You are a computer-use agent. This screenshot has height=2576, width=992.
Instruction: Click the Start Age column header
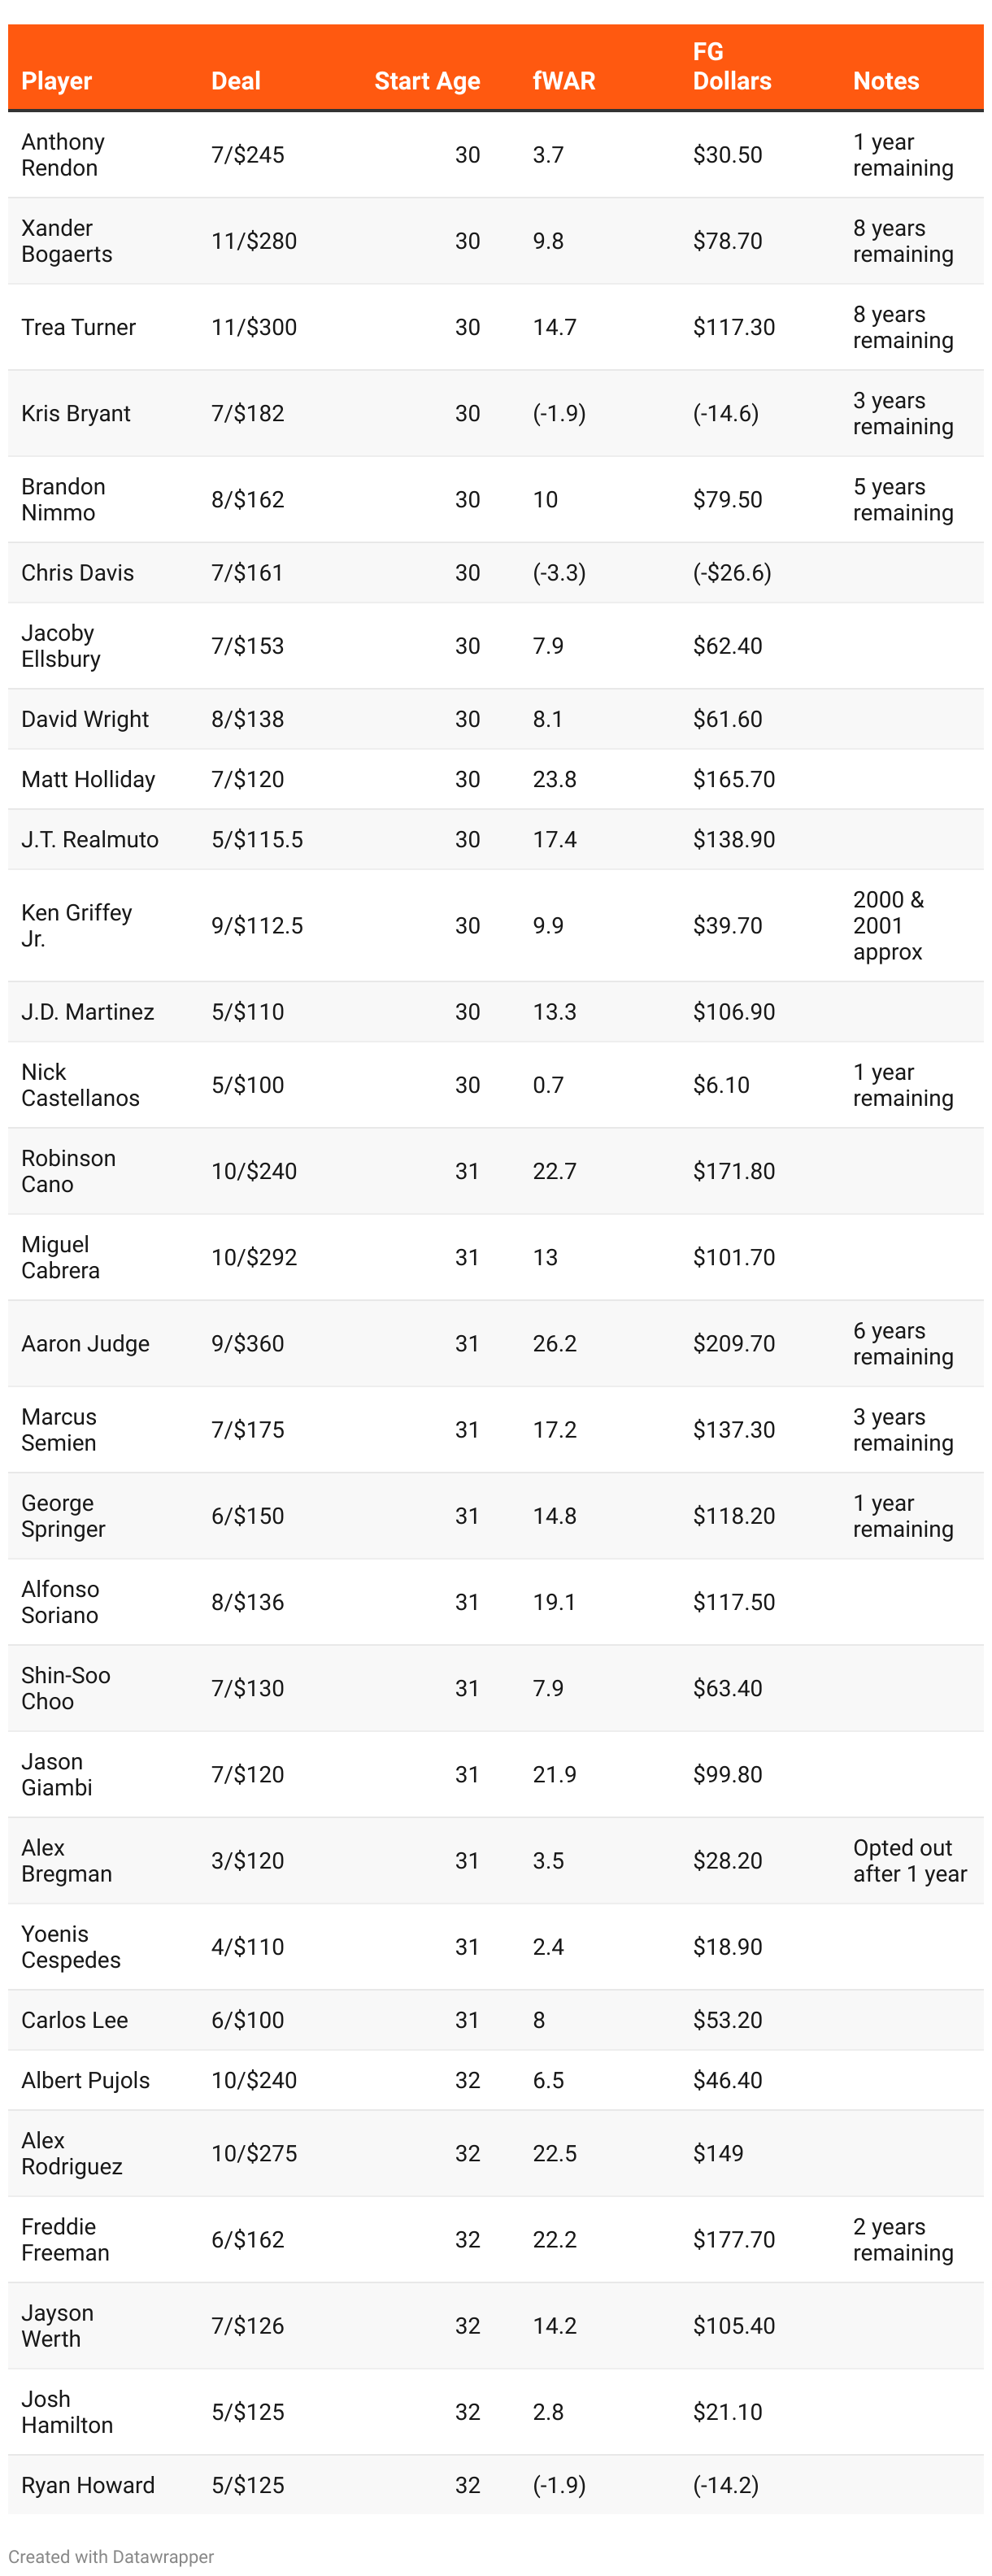pyautogui.click(x=427, y=81)
